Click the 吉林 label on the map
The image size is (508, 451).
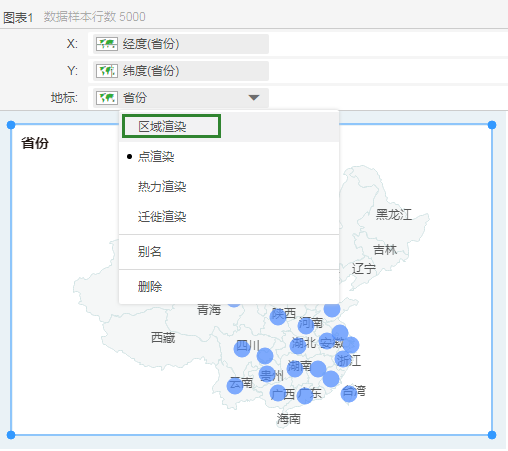(x=385, y=250)
